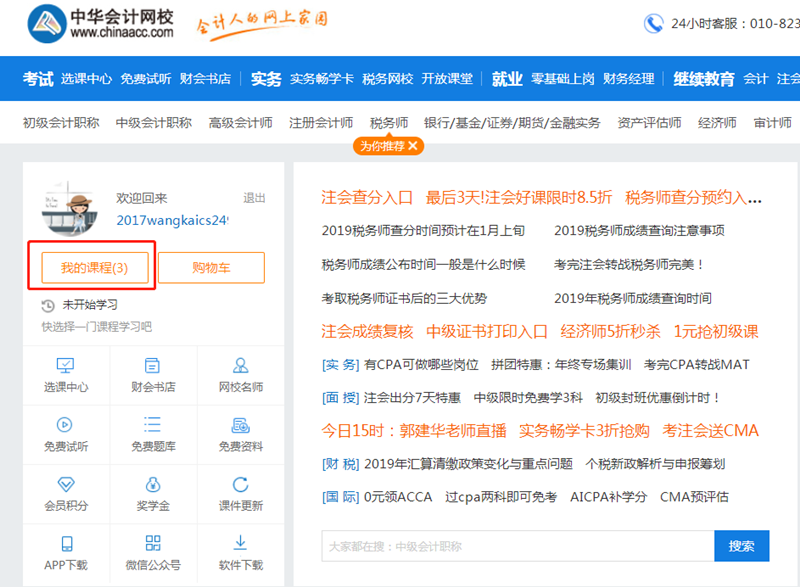Click the 24-hour customer service phone icon
The image size is (800, 587).
coord(655,23)
